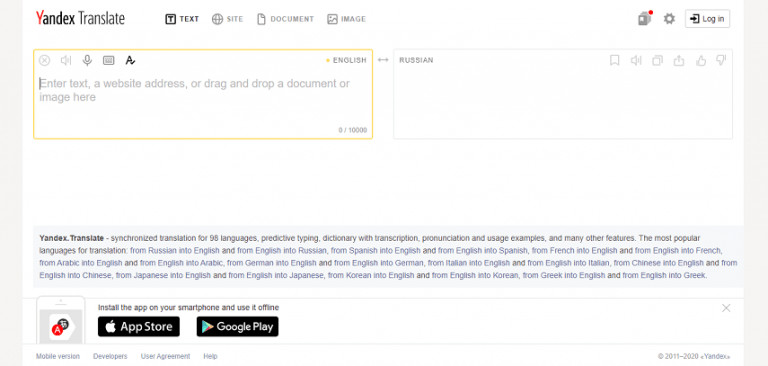Image resolution: width=768 pixels, height=366 pixels.
Task: Open 'from English into Arabic' link
Action: (181, 263)
